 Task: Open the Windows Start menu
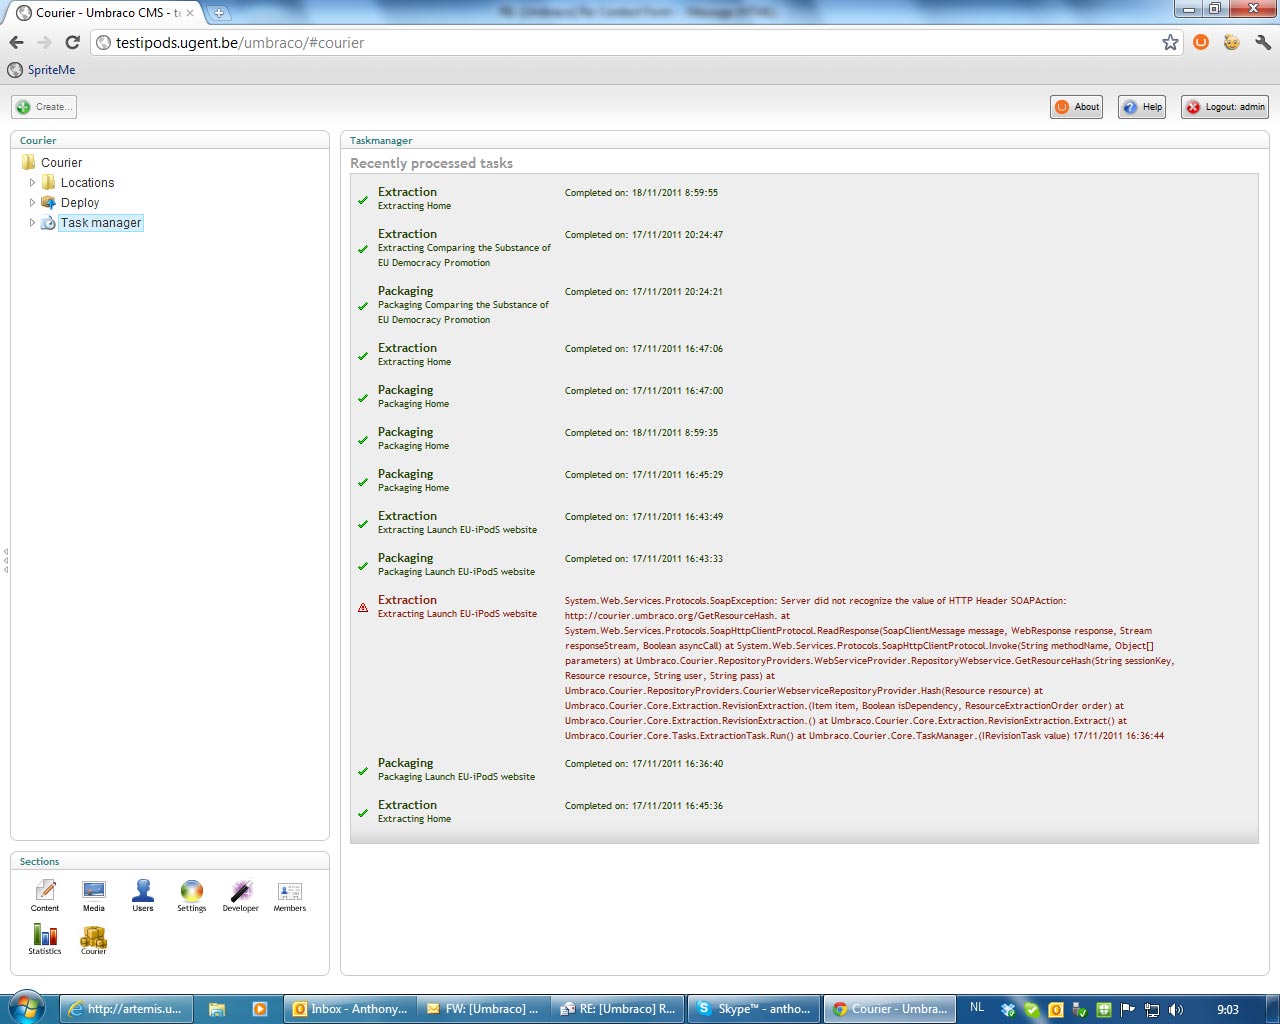27,1008
